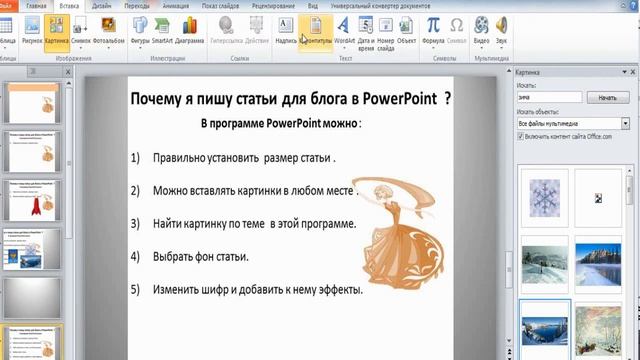Open the Help question mark icon
The width and height of the screenshot is (640, 360).
[x=633, y=6]
